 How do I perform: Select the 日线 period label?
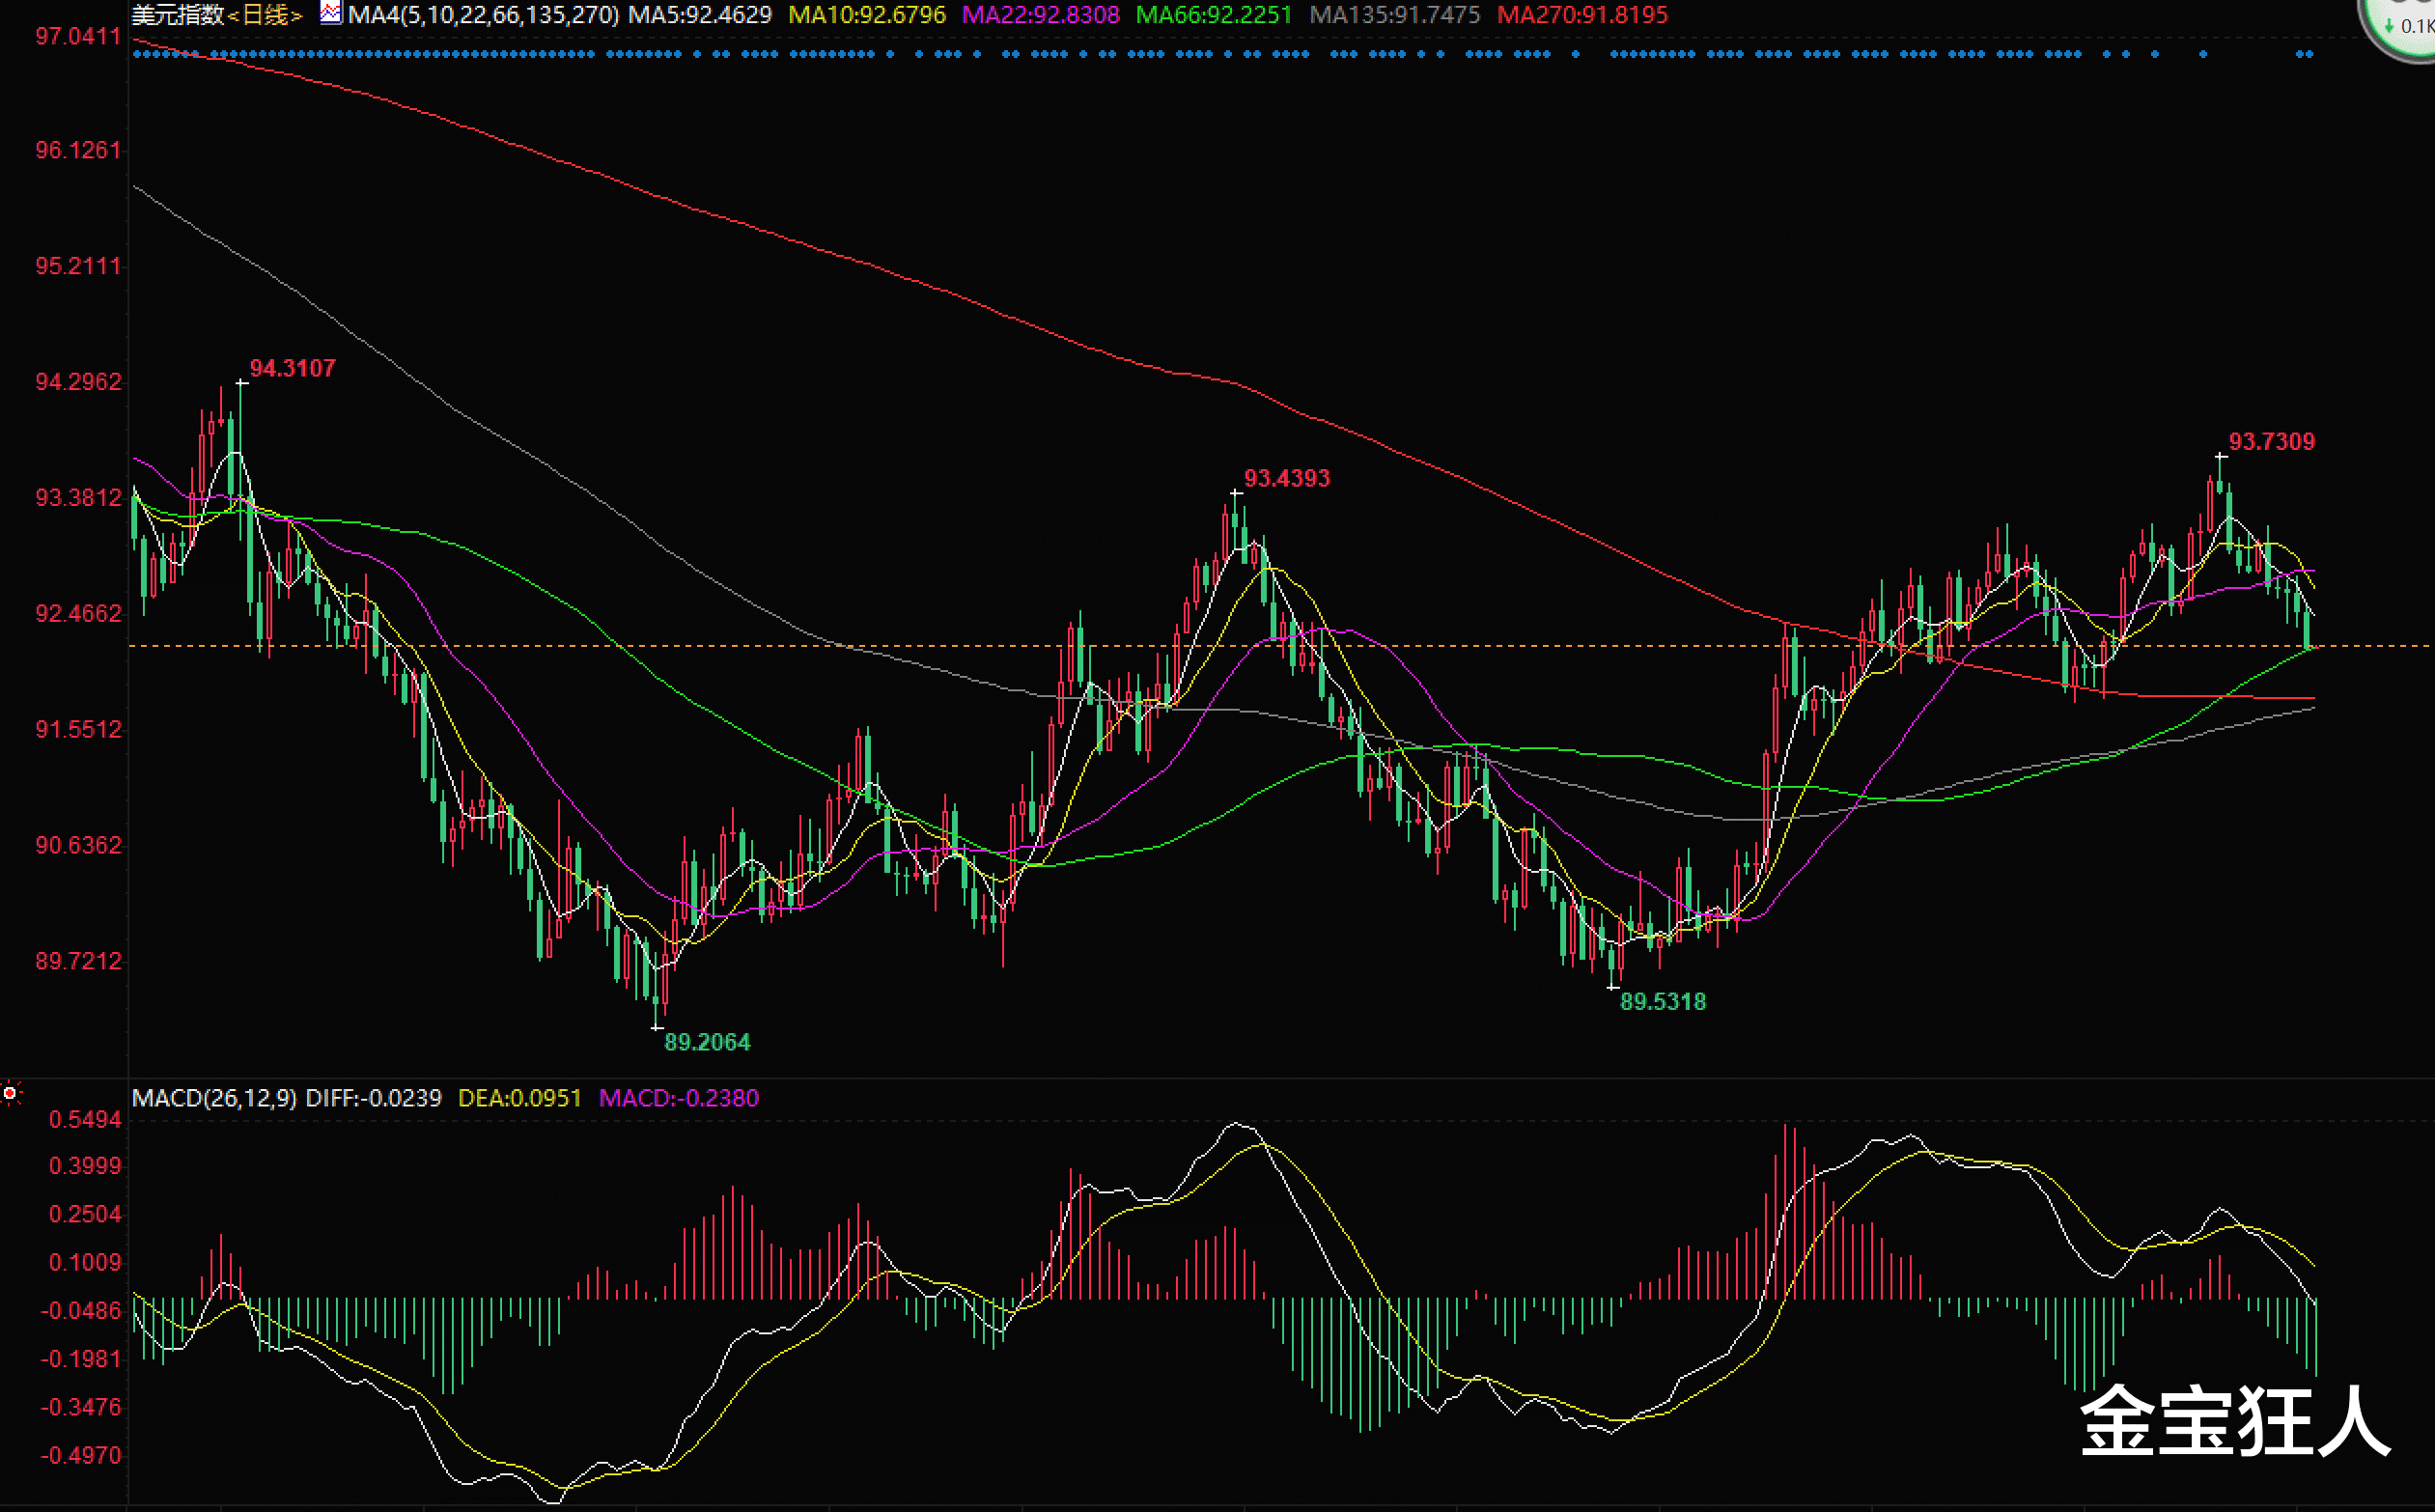click(265, 15)
